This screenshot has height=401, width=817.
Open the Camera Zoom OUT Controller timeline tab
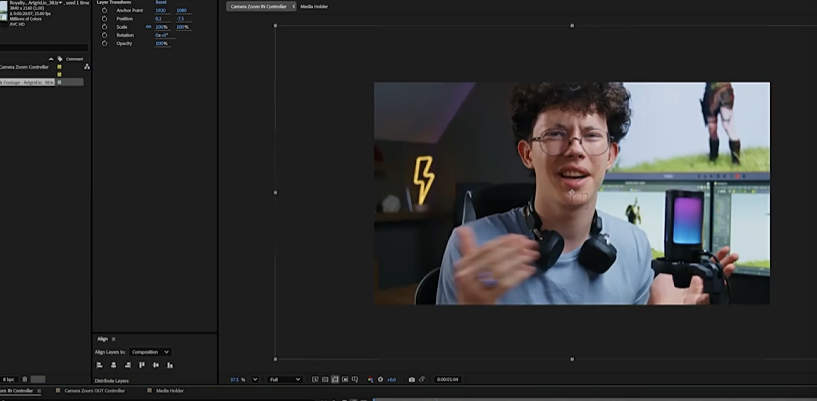coord(94,391)
